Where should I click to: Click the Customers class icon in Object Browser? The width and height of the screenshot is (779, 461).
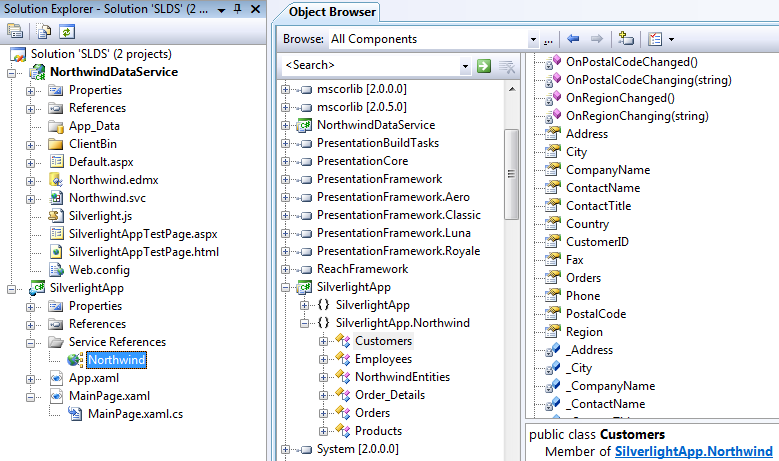(x=343, y=341)
